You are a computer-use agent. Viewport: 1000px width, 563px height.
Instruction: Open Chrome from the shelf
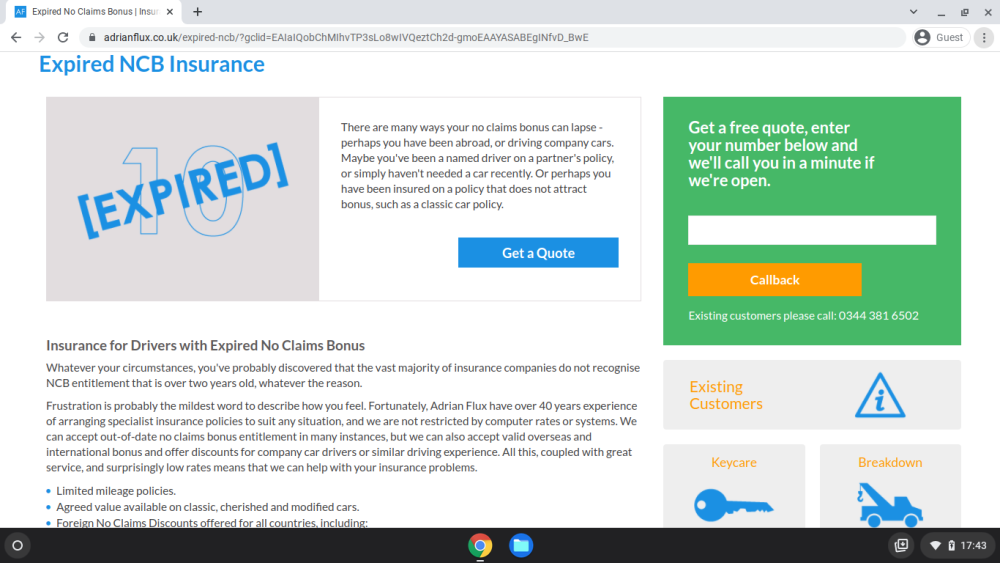click(x=480, y=546)
